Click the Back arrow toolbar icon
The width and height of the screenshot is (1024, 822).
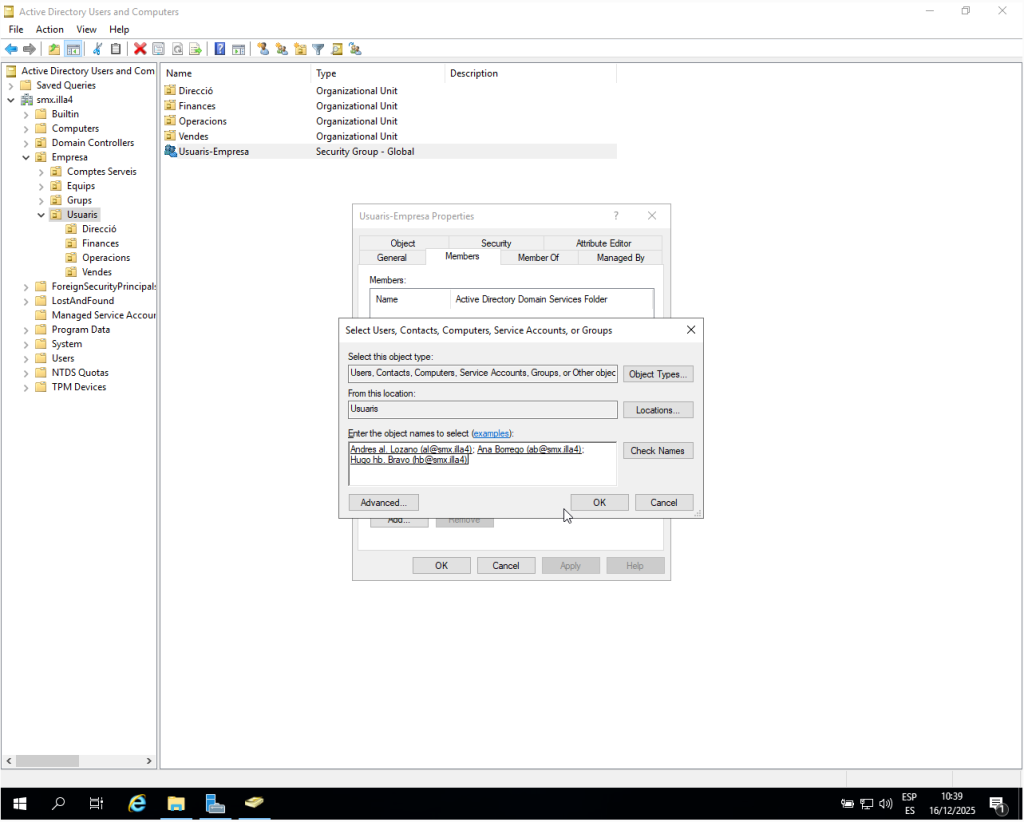pos(11,49)
